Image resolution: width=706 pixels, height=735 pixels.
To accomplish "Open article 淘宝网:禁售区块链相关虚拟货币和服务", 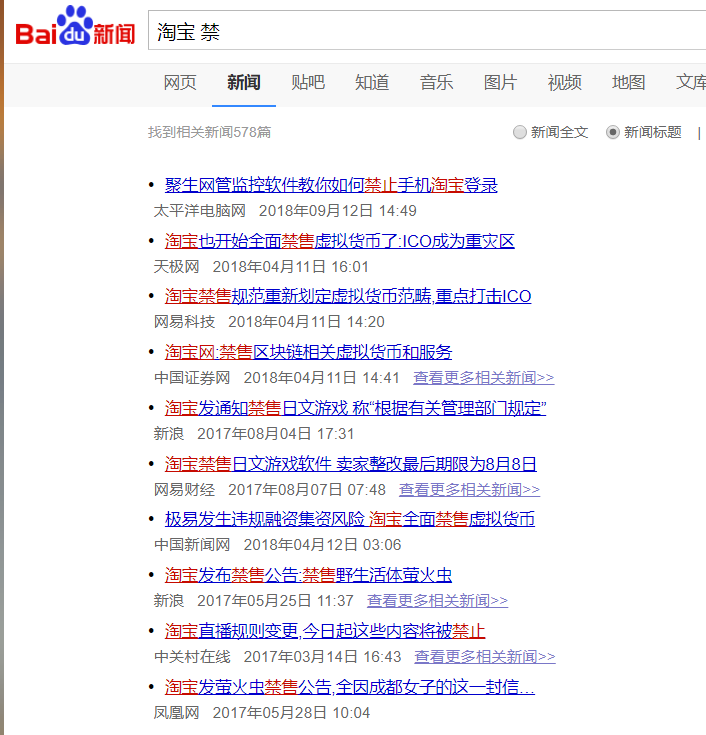I will (x=308, y=352).
